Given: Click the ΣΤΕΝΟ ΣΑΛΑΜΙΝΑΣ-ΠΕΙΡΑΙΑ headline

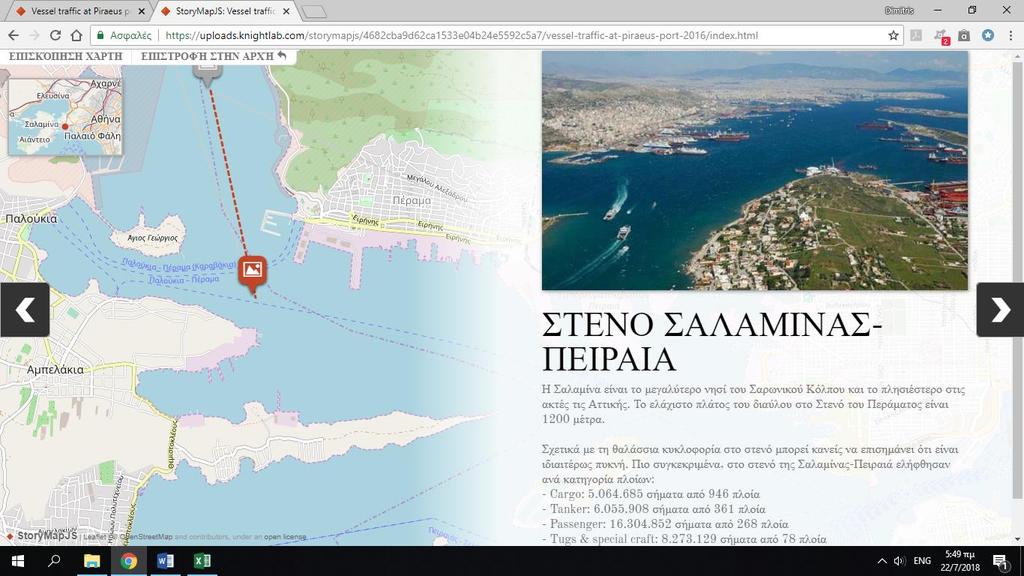Looking at the screenshot, I should (x=712, y=342).
